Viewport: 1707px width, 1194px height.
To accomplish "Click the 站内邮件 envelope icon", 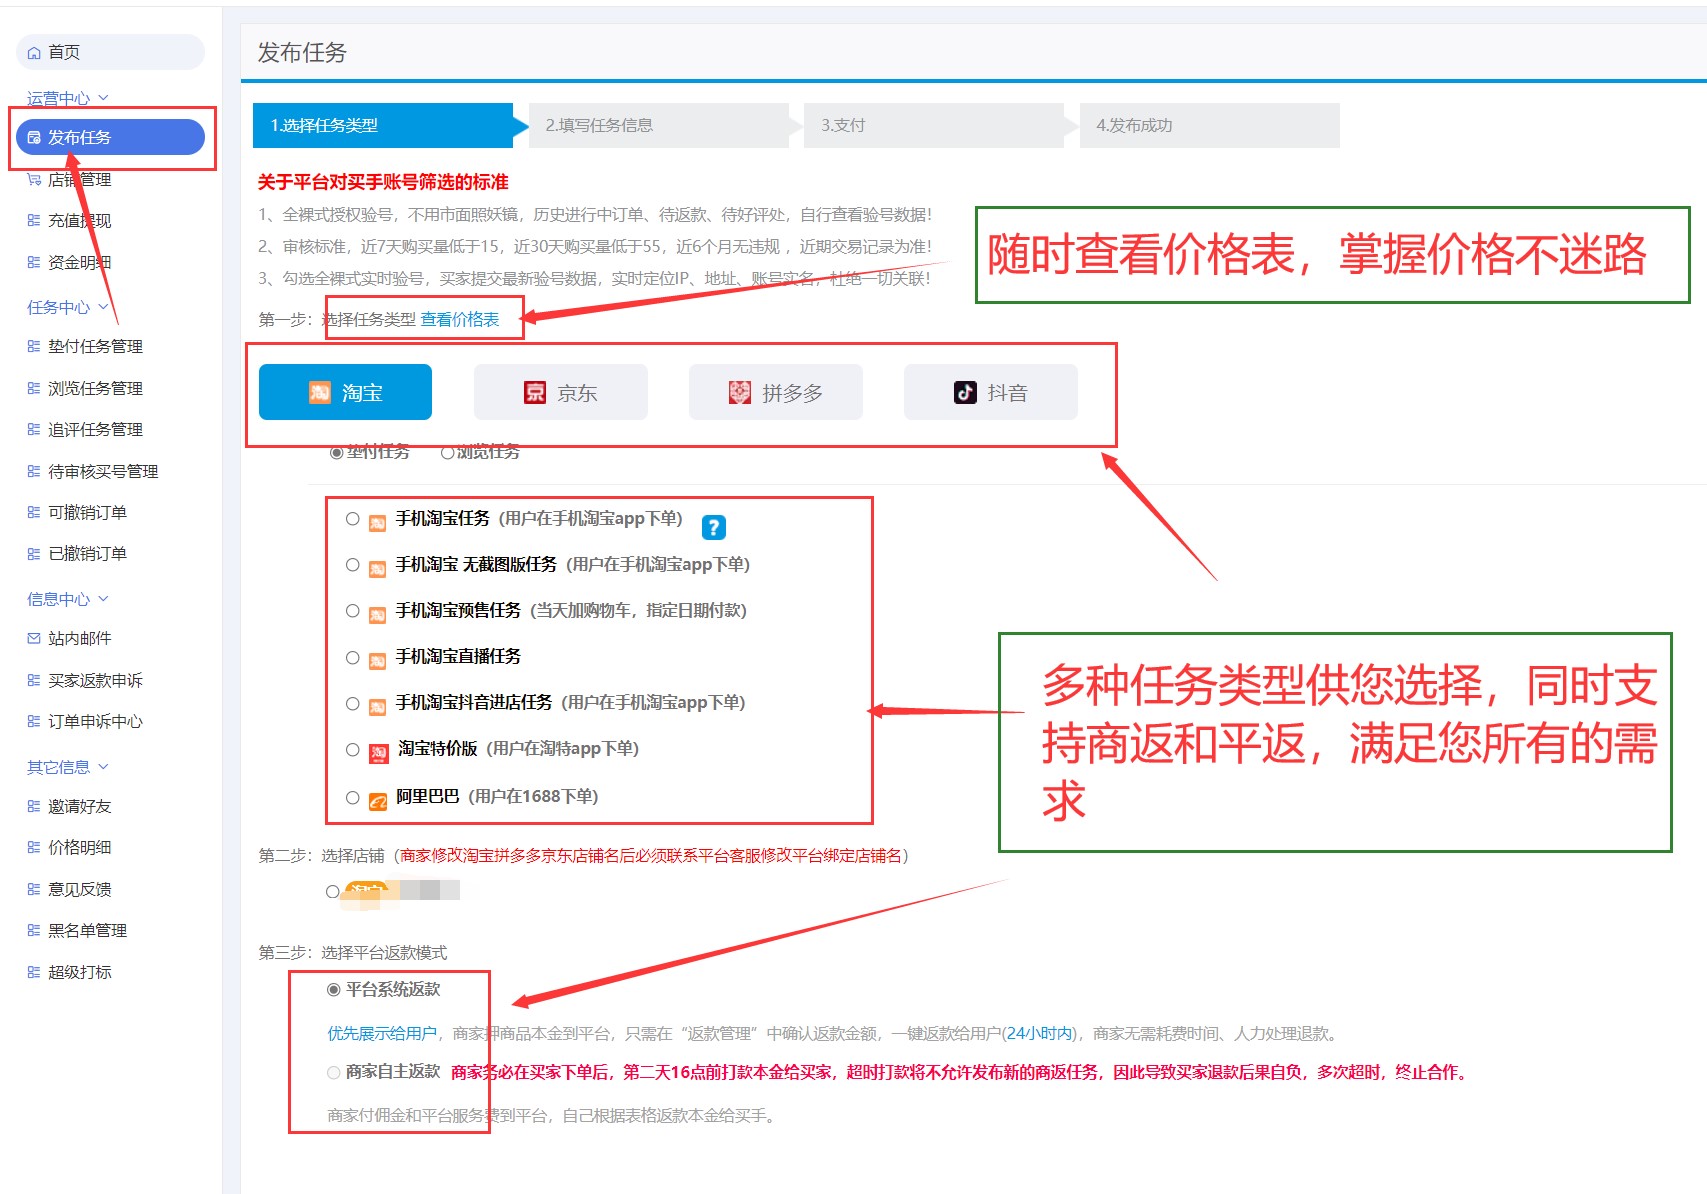I will click(x=34, y=638).
